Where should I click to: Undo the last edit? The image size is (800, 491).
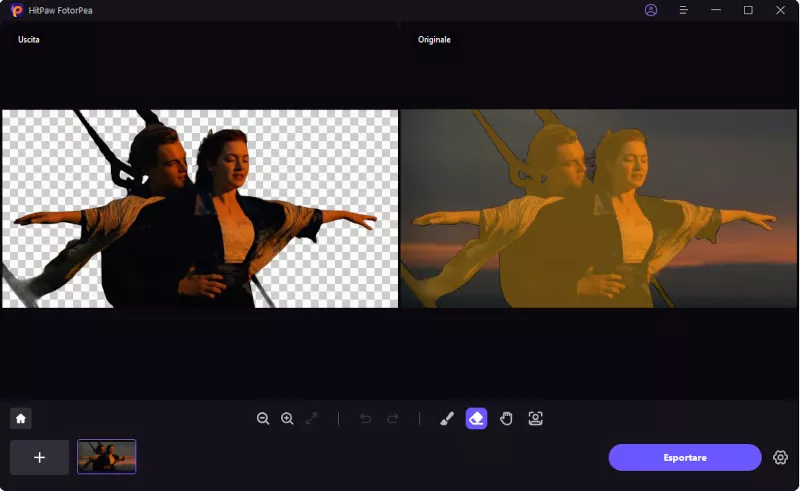click(365, 419)
